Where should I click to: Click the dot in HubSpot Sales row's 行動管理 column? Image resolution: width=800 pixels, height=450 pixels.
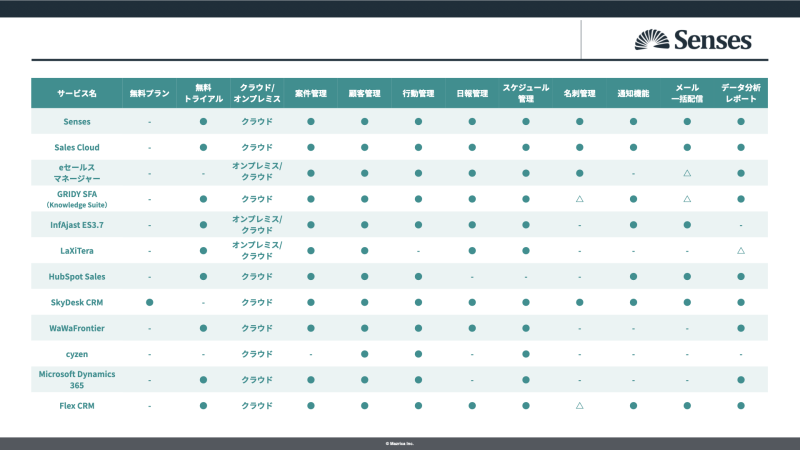(418, 277)
